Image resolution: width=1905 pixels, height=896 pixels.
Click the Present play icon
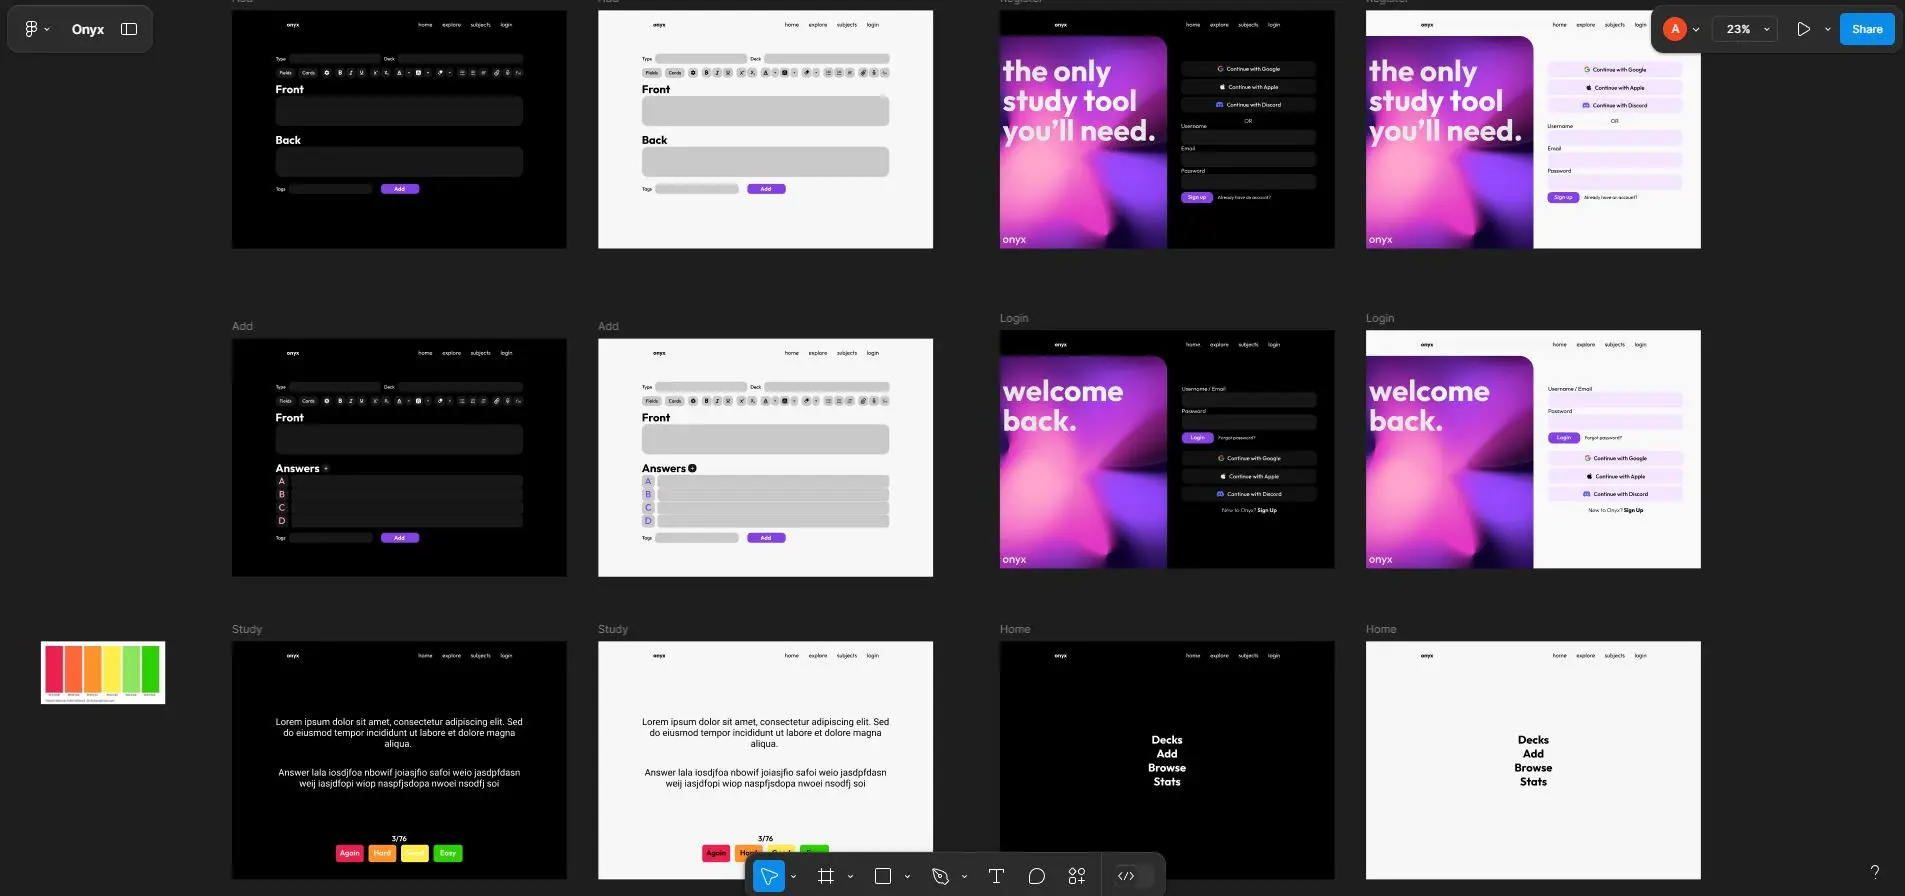point(1803,29)
